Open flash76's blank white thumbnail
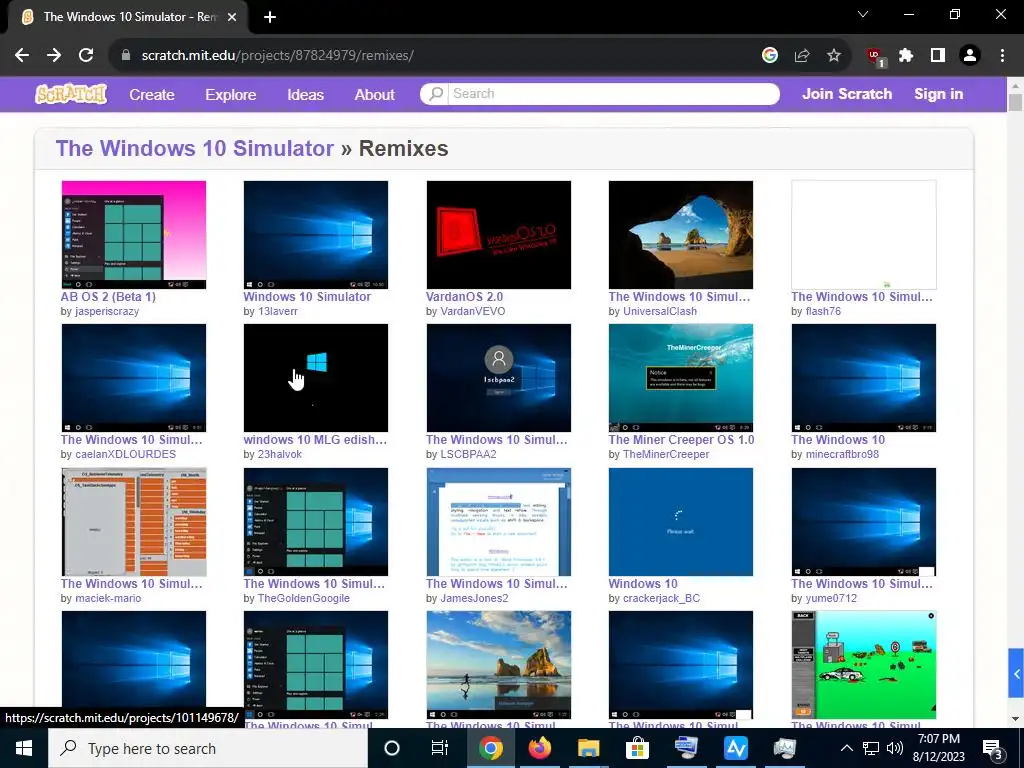 point(863,234)
